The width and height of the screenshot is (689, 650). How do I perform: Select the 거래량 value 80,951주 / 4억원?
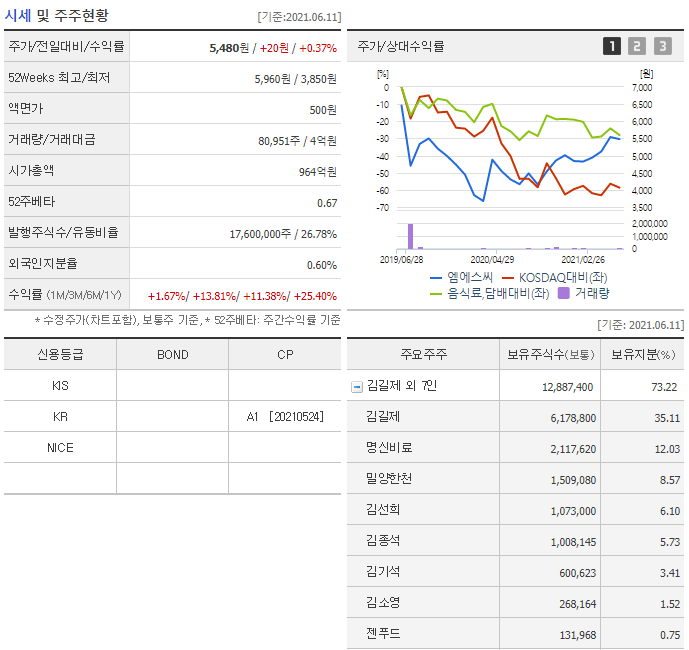tap(297, 141)
